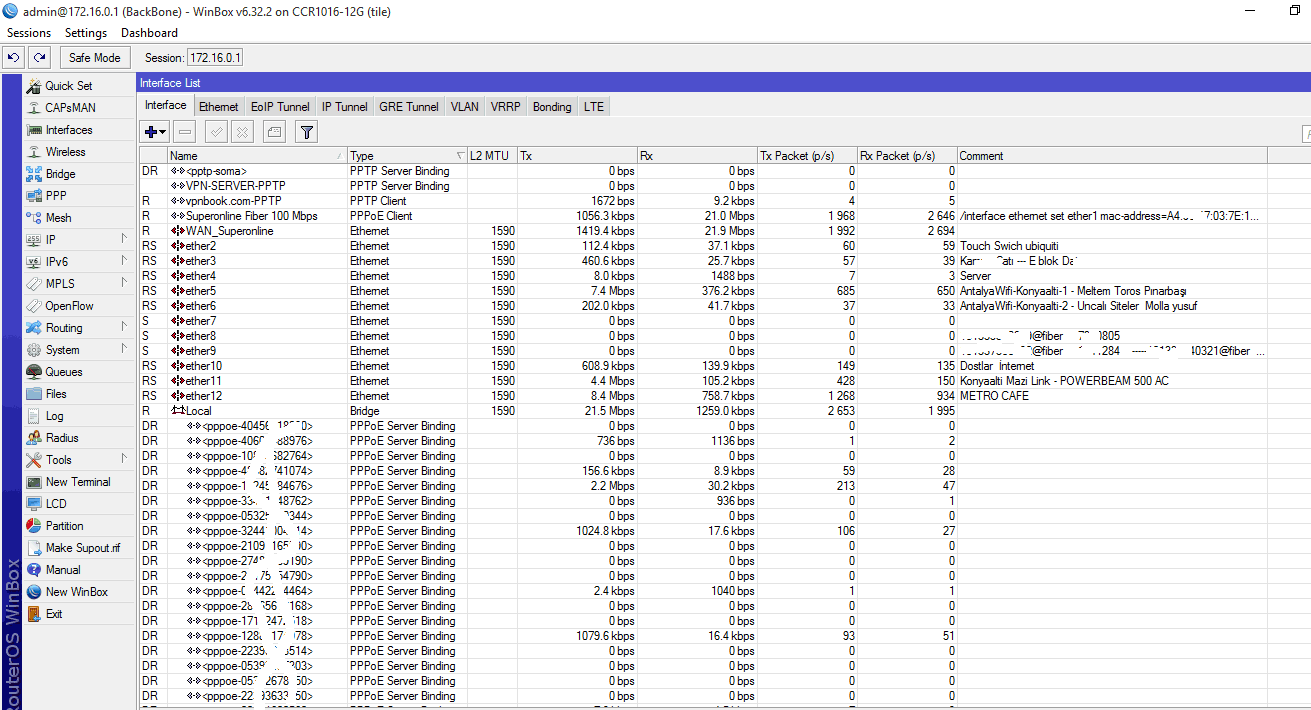The height and width of the screenshot is (710, 1311).
Task: Switch to the VLAN tab
Action: (x=464, y=107)
